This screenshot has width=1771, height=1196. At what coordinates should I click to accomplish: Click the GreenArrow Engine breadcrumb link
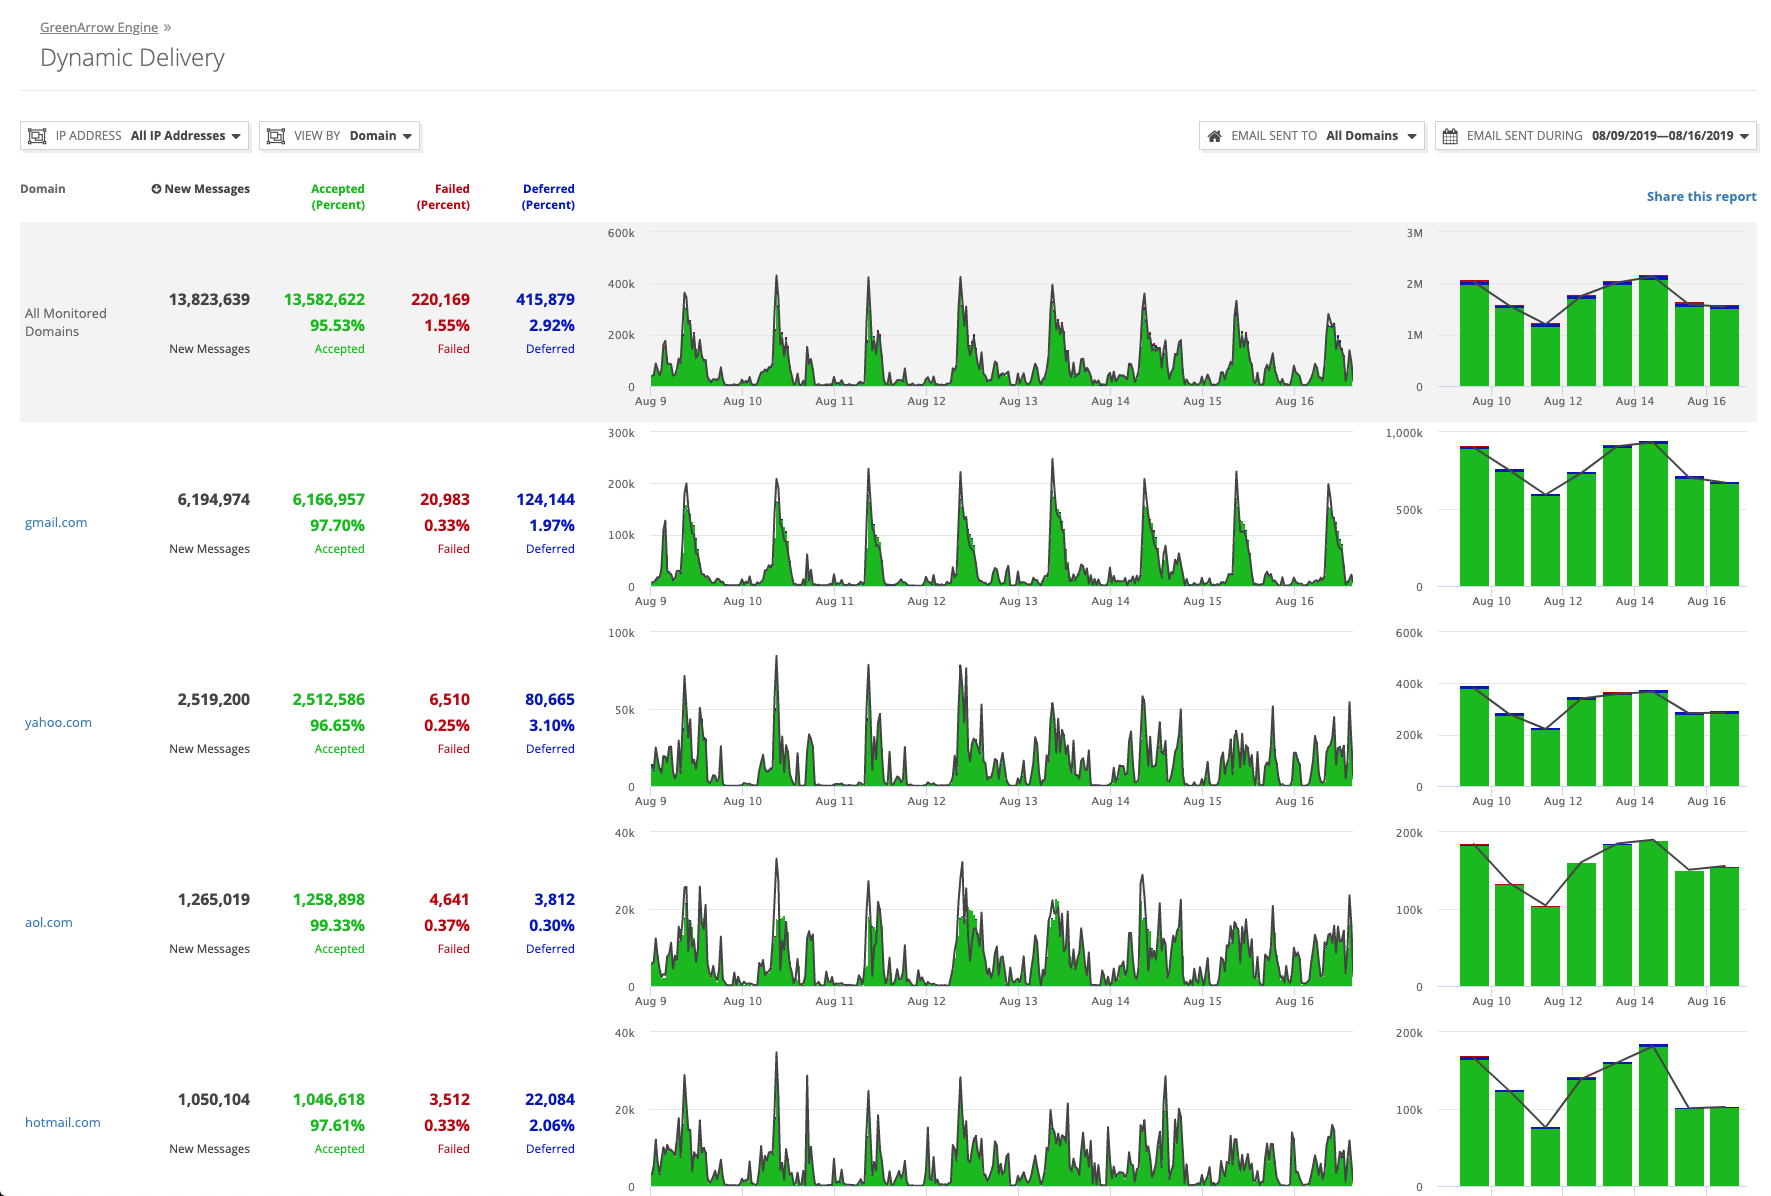(x=98, y=27)
